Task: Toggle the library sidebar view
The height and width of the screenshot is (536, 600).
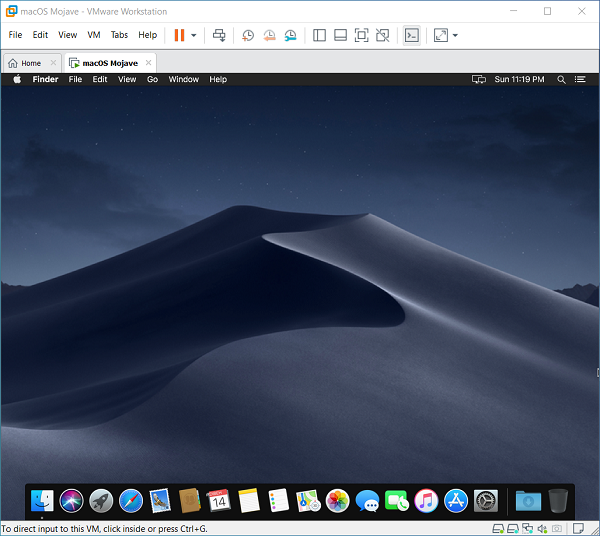Action: click(x=319, y=35)
